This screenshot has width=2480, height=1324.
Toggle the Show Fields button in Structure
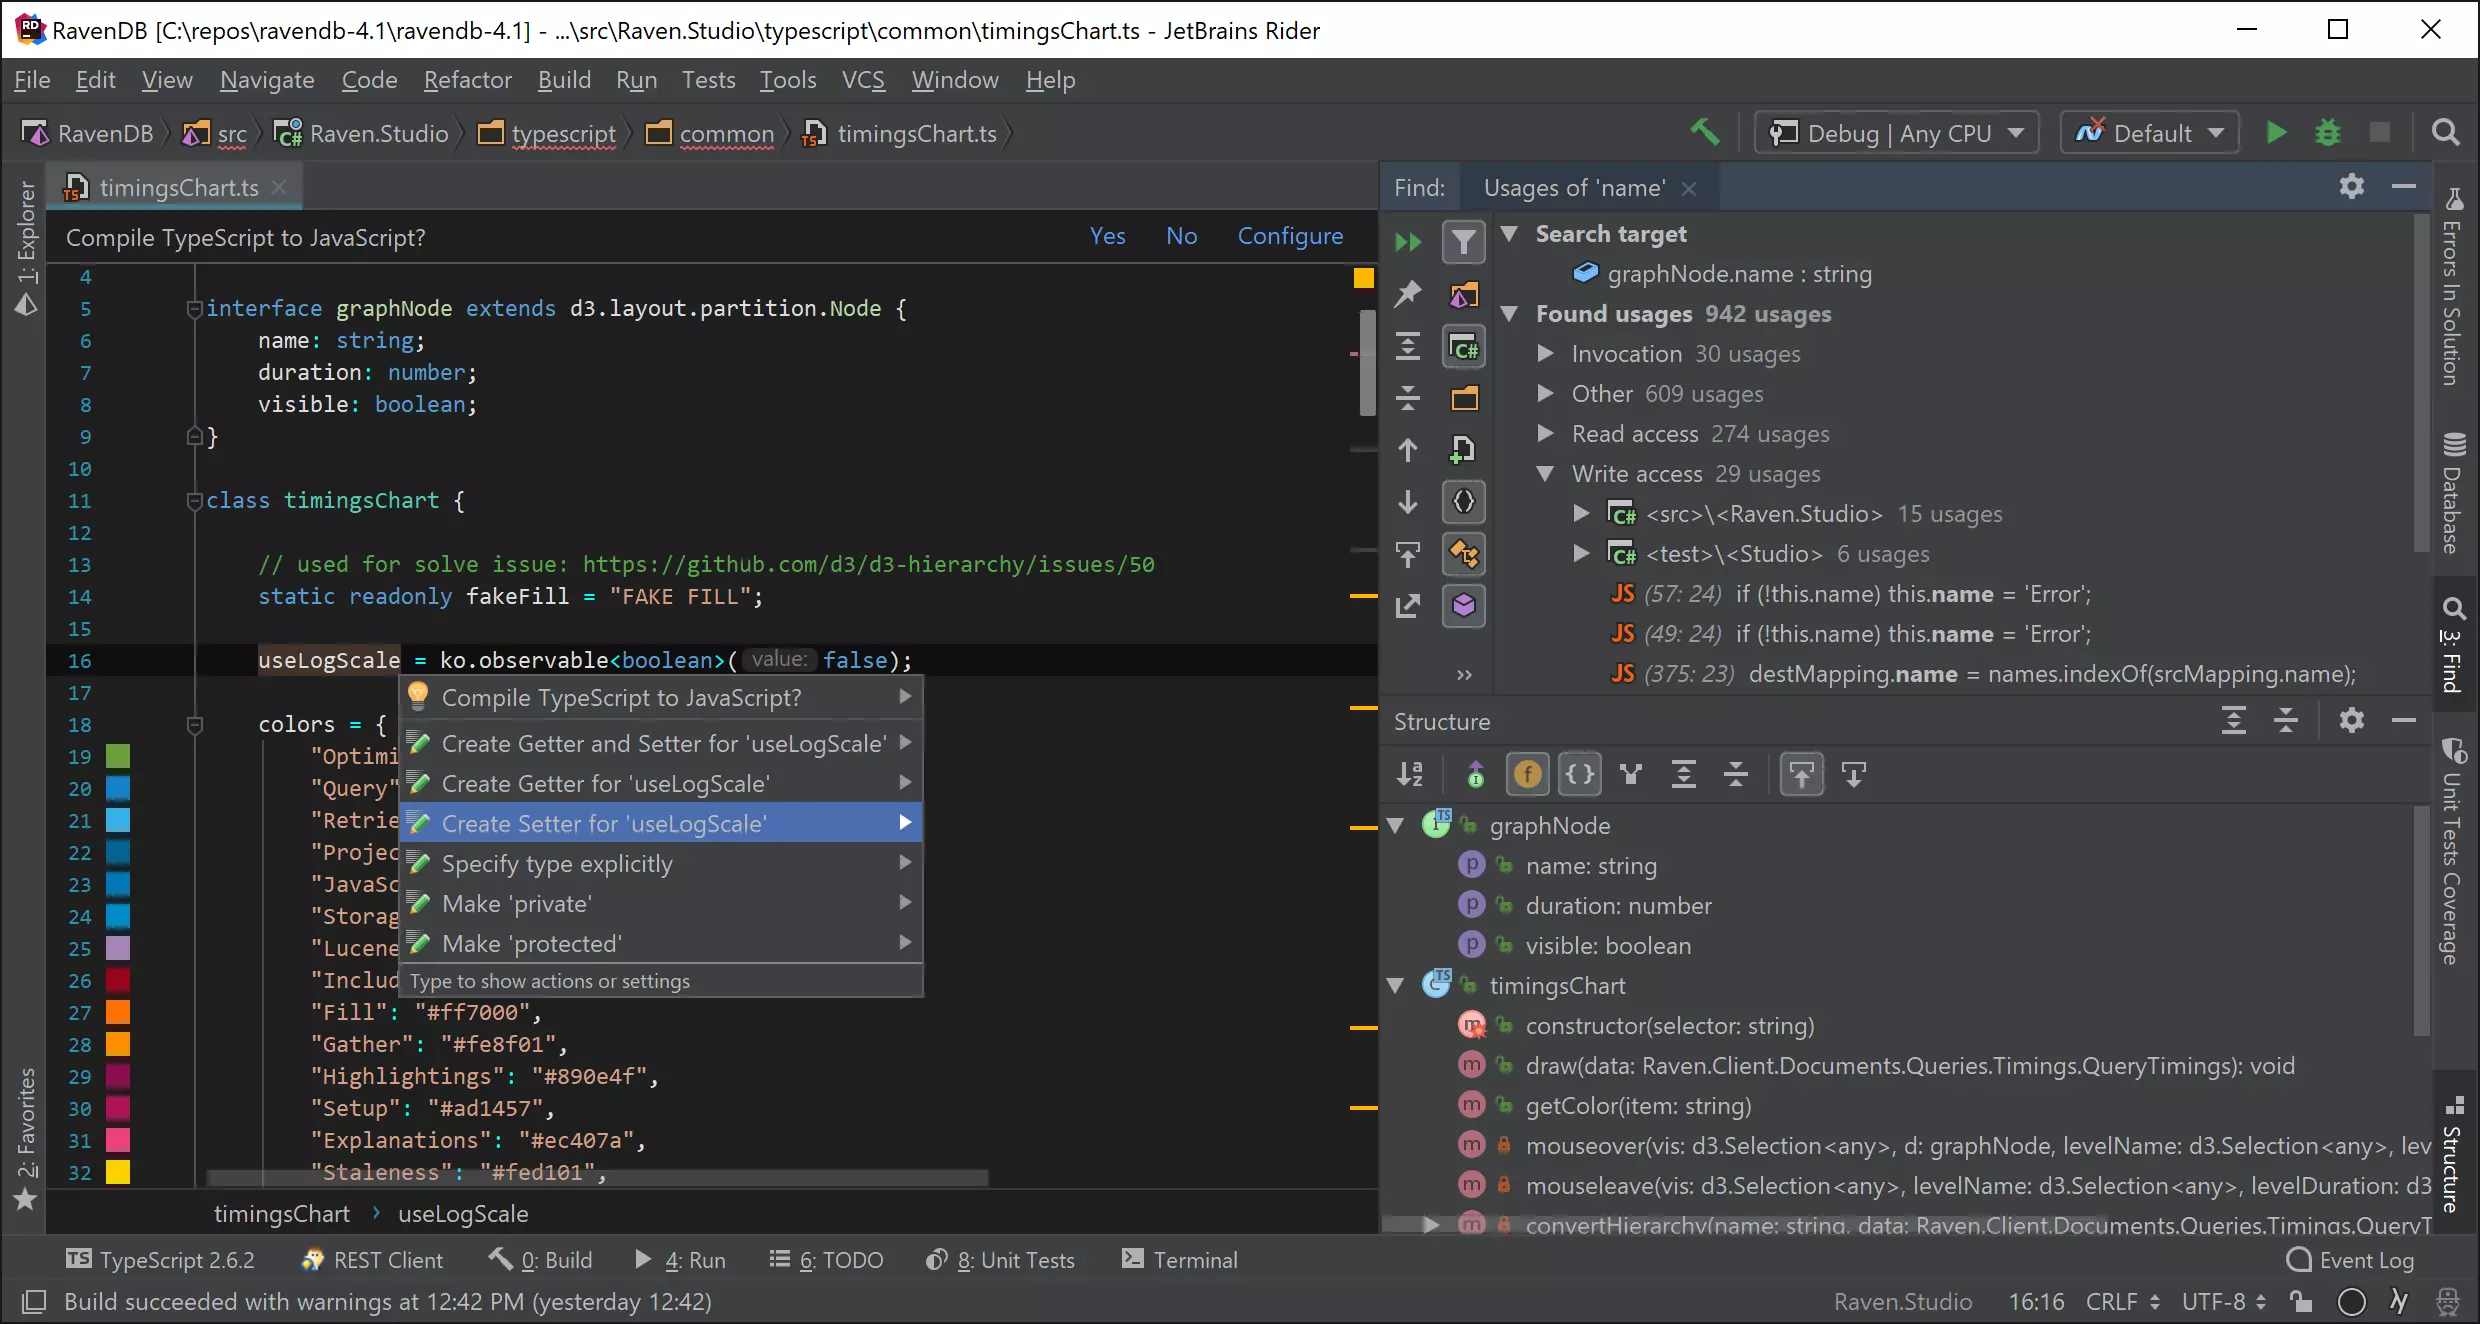click(1527, 774)
